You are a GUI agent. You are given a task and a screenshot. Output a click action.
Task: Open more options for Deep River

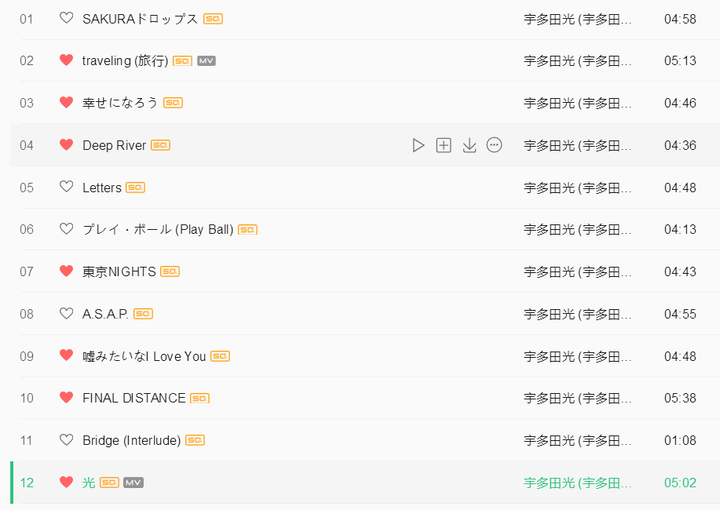click(x=494, y=145)
